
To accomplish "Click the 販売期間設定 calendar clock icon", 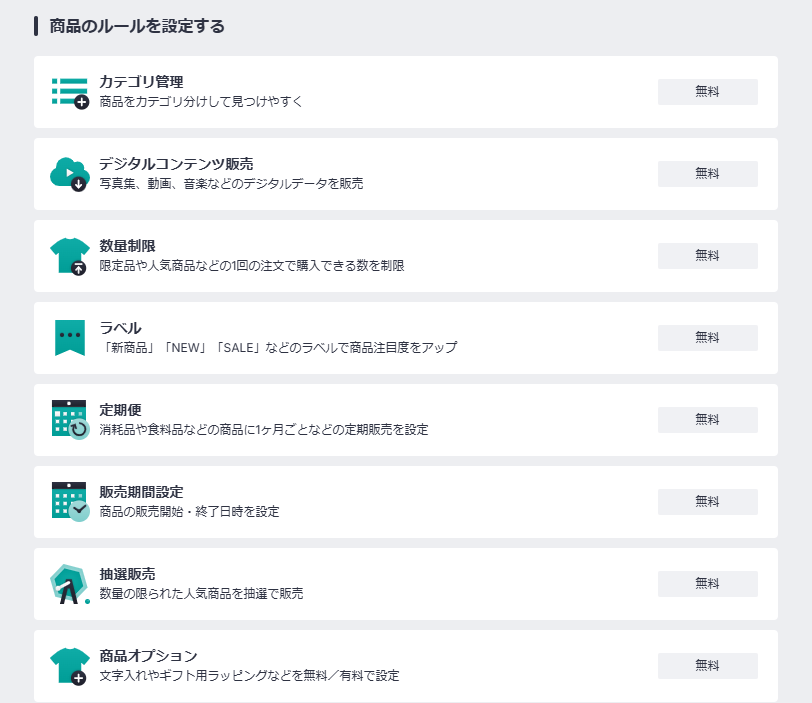I will click(70, 502).
